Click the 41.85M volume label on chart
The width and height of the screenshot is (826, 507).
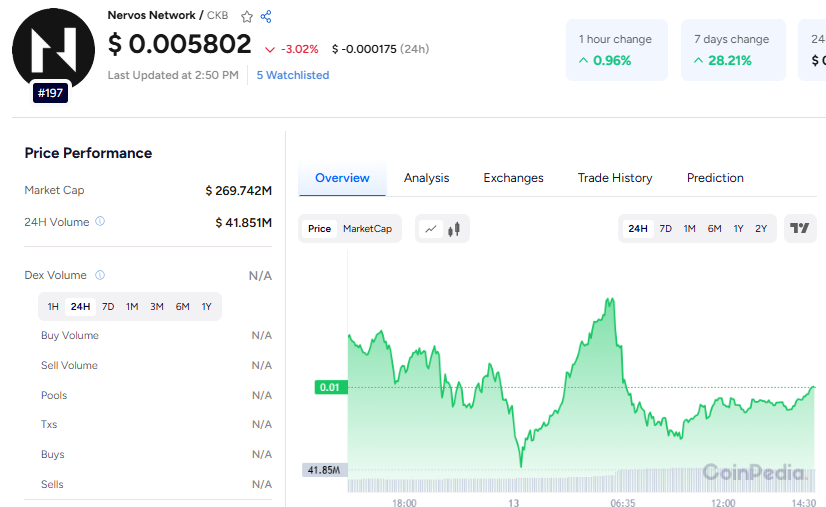click(324, 470)
